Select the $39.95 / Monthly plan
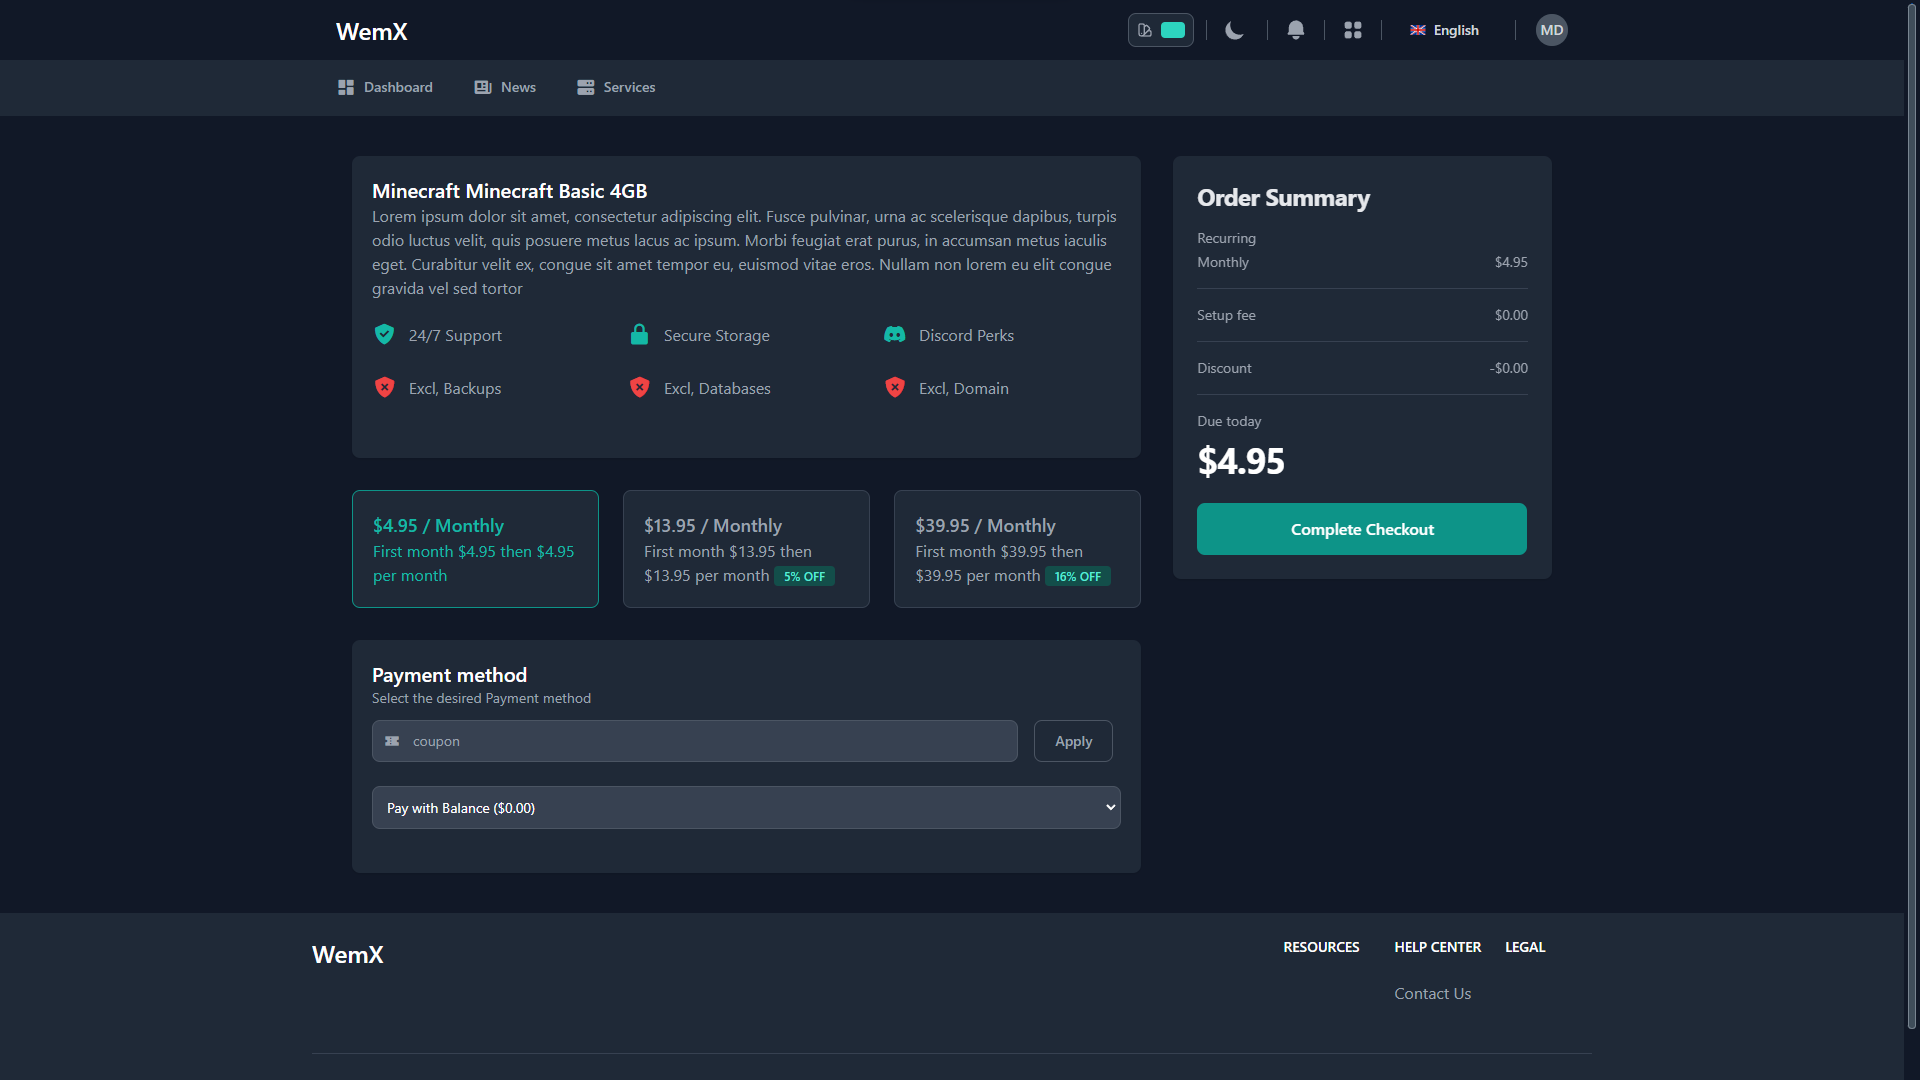Image resolution: width=1920 pixels, height=1080 pixels. tap(1017, 549)
